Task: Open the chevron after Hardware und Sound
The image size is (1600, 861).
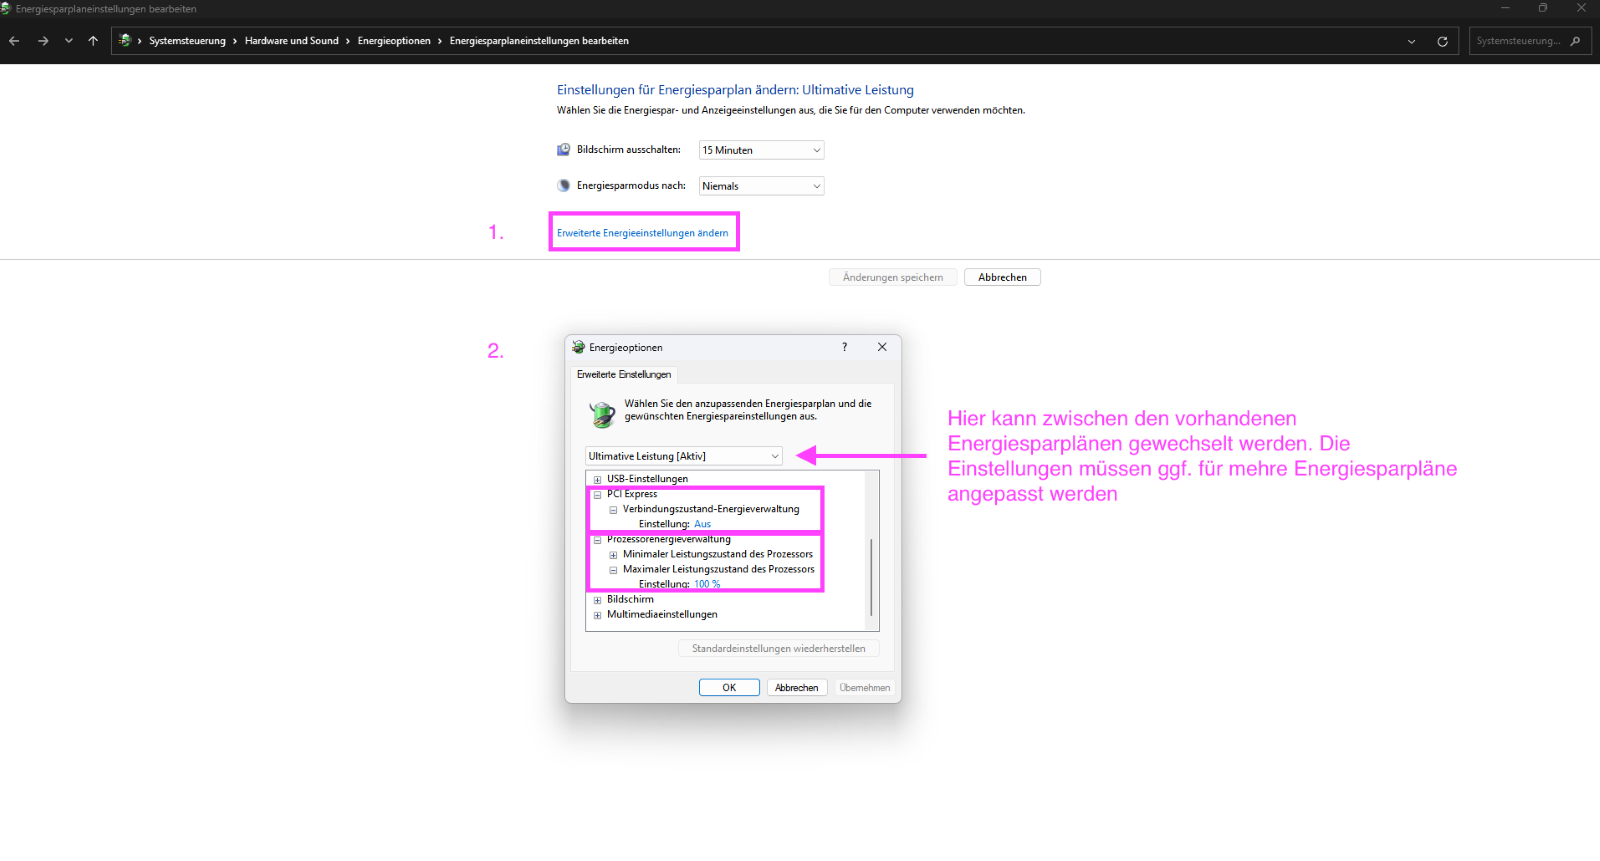Action: click(348, 41)
